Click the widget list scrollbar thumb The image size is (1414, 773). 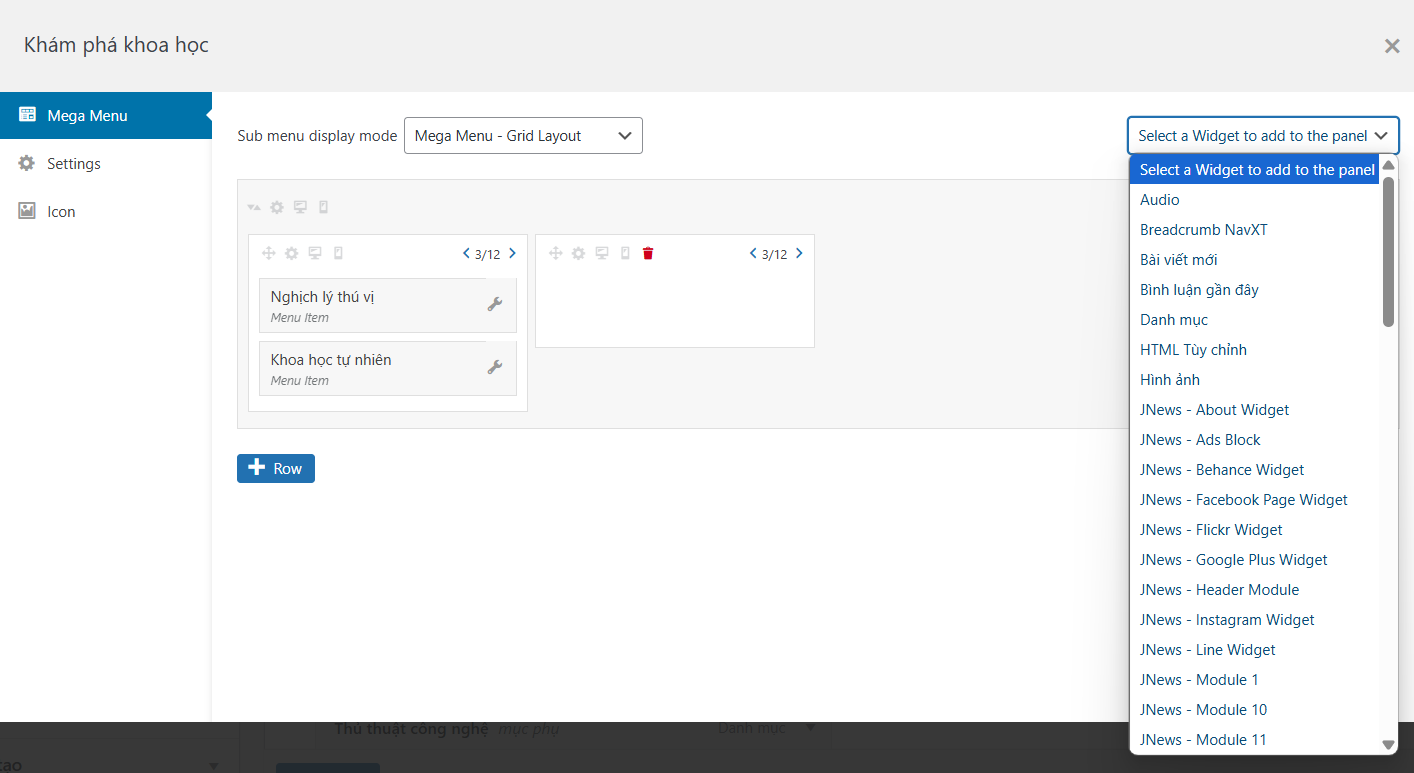pyautogui.click(x=1388, y=251)
